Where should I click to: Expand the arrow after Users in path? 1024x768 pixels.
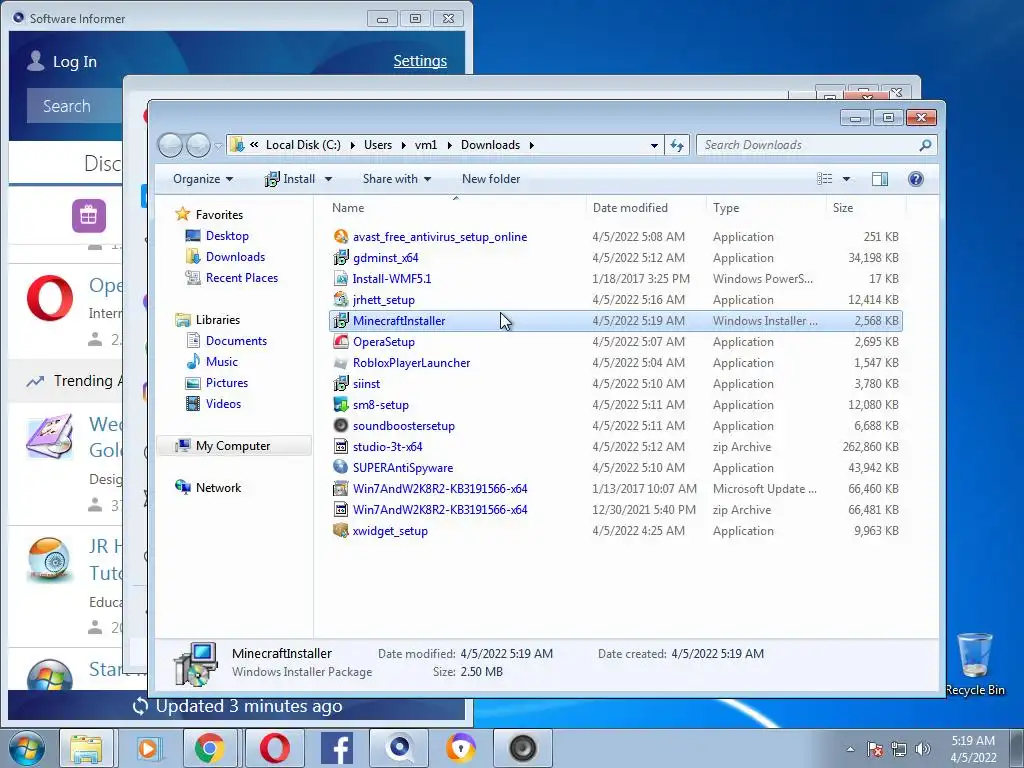[403, 145]
